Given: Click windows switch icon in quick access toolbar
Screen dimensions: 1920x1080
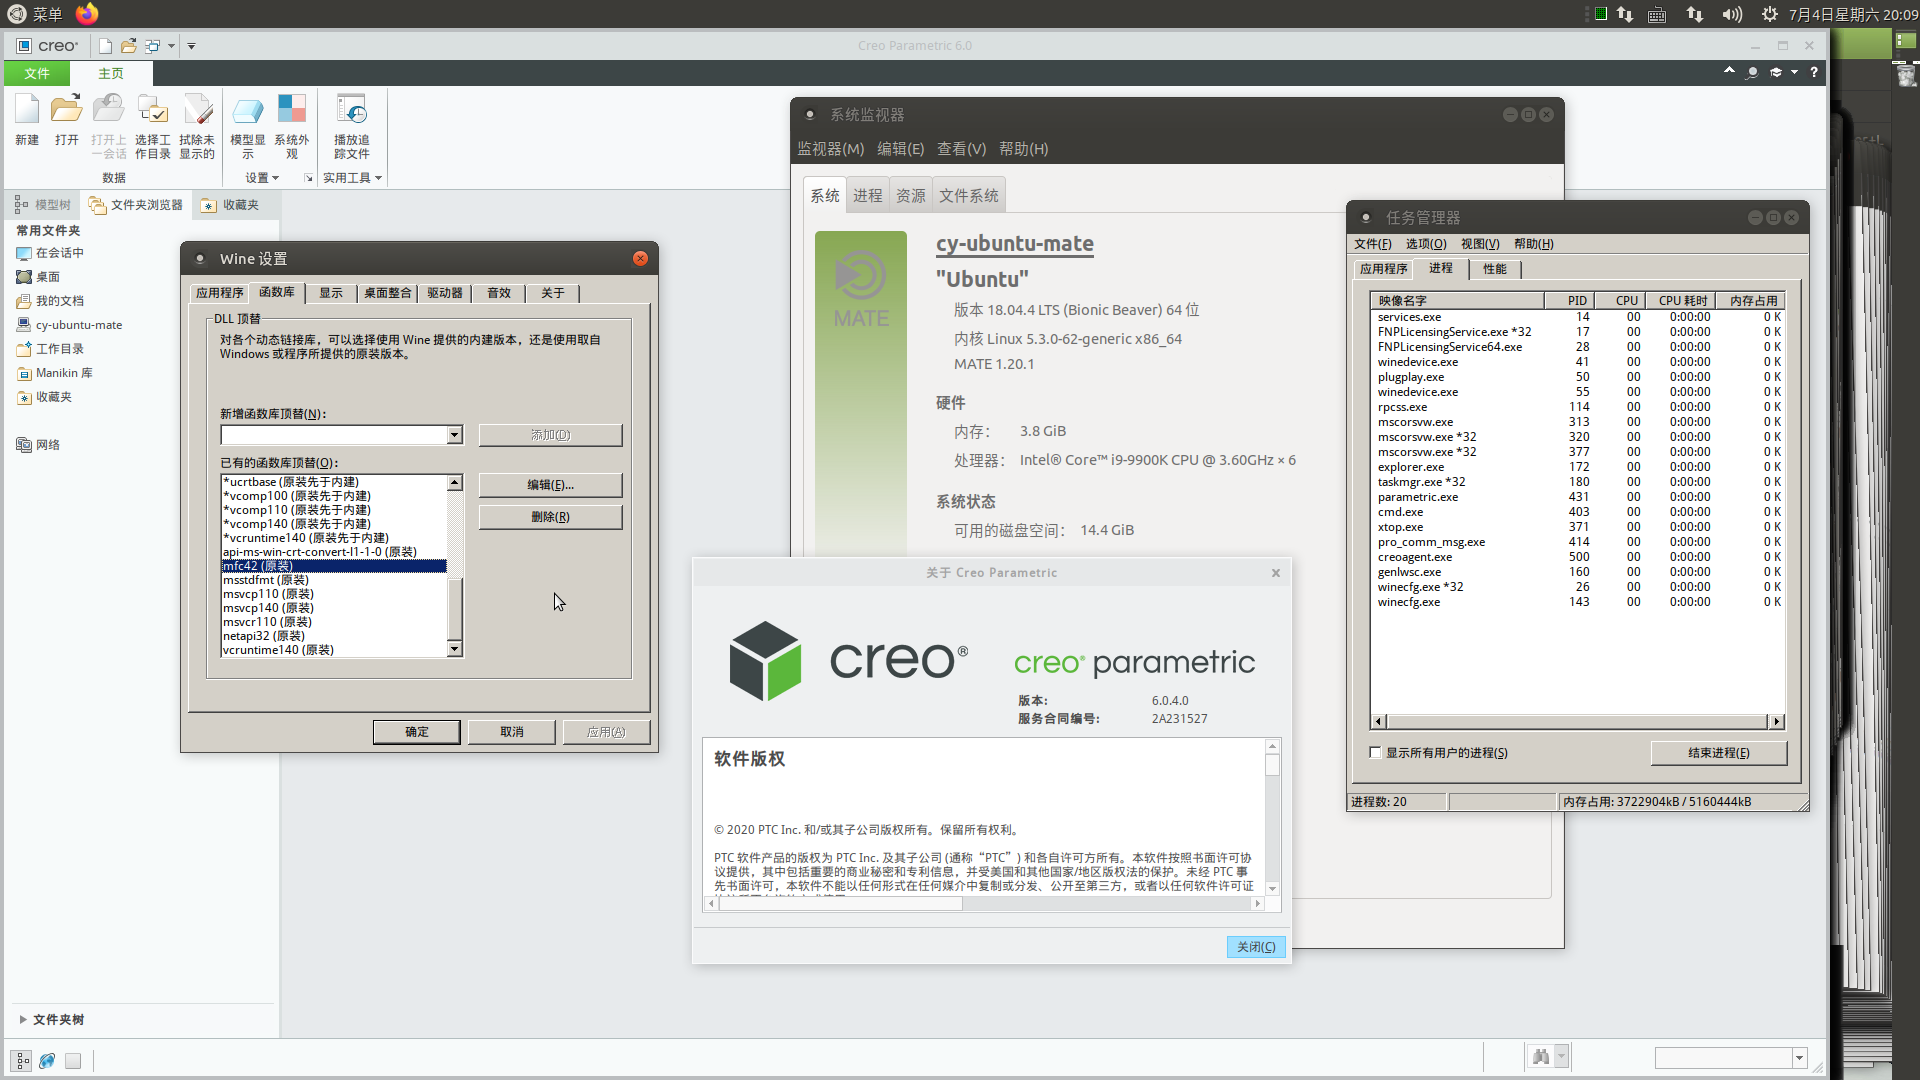Looking at the screenshot, I should (x=153, y=46).
